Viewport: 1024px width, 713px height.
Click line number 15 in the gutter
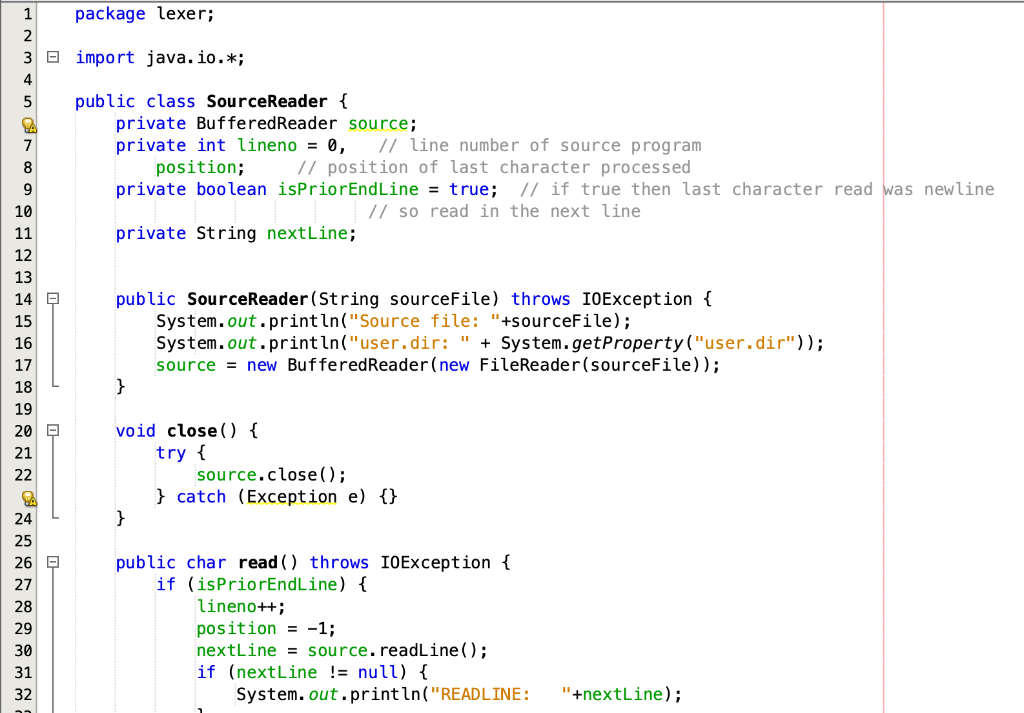22,320
